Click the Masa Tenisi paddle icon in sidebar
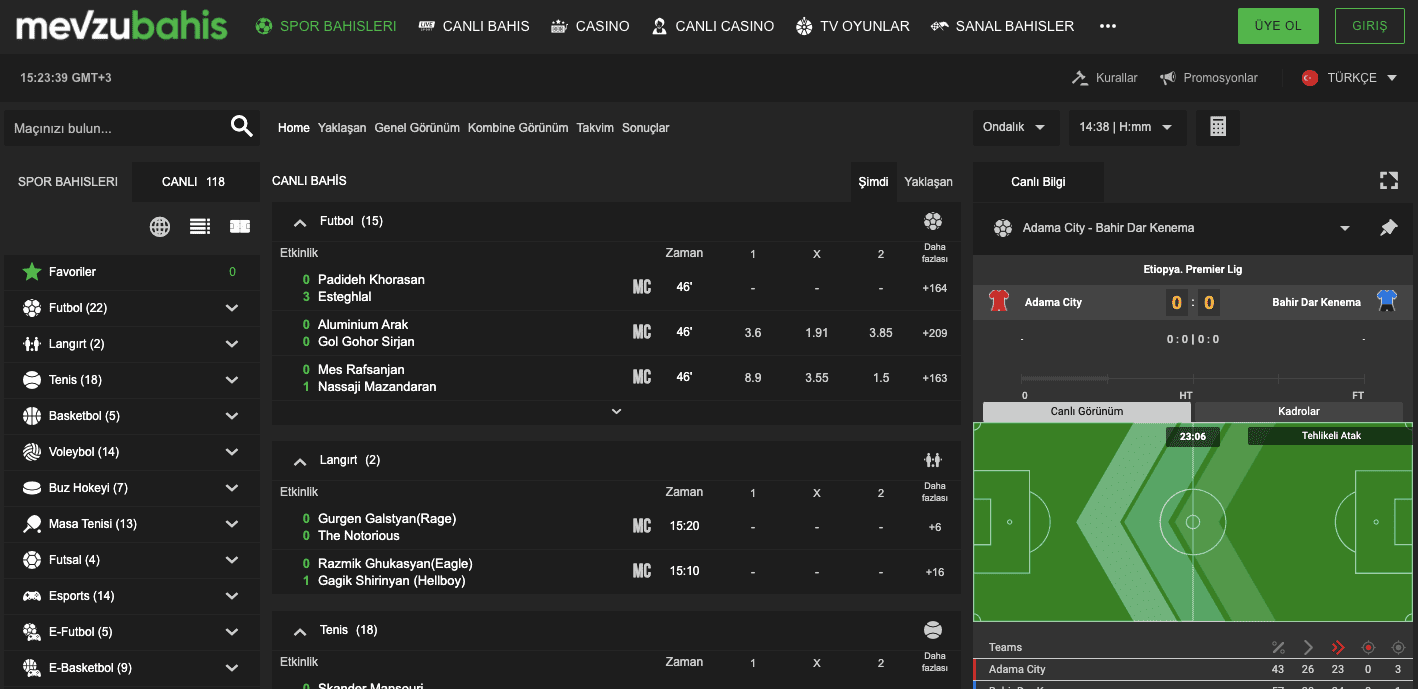Image resolution: width=1418 pixels, height=689 pixels. [x=32, y=524]
